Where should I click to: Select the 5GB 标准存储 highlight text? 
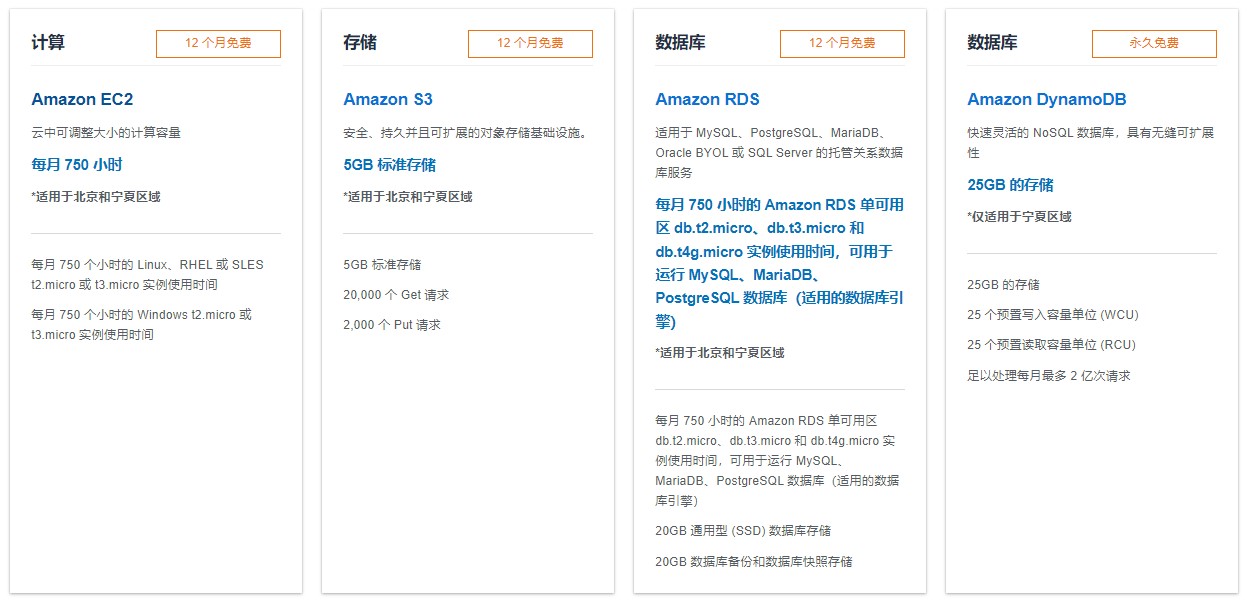point(390,165)
